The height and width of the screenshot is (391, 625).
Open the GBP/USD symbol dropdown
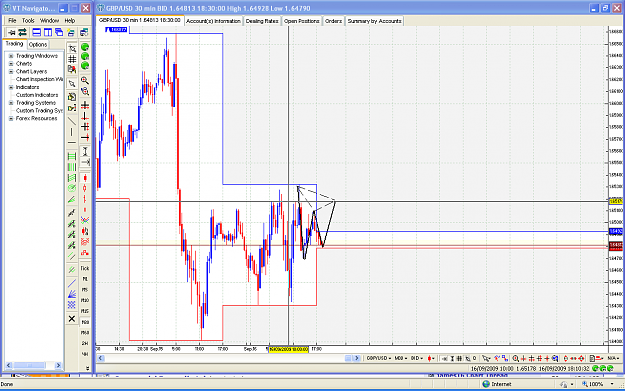click(x=379, y=358)
